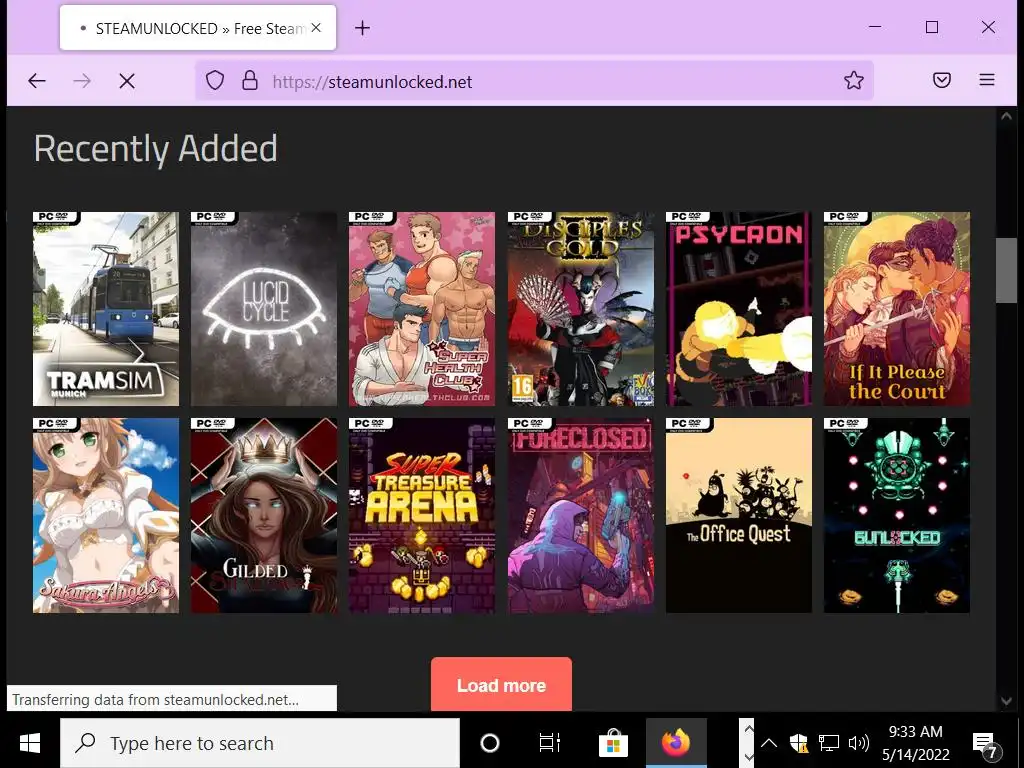Image resolution: width=1024 pixels, height=768 pixels.
Task: Click the Firefox taskbar icon
Action: (676, 743)
